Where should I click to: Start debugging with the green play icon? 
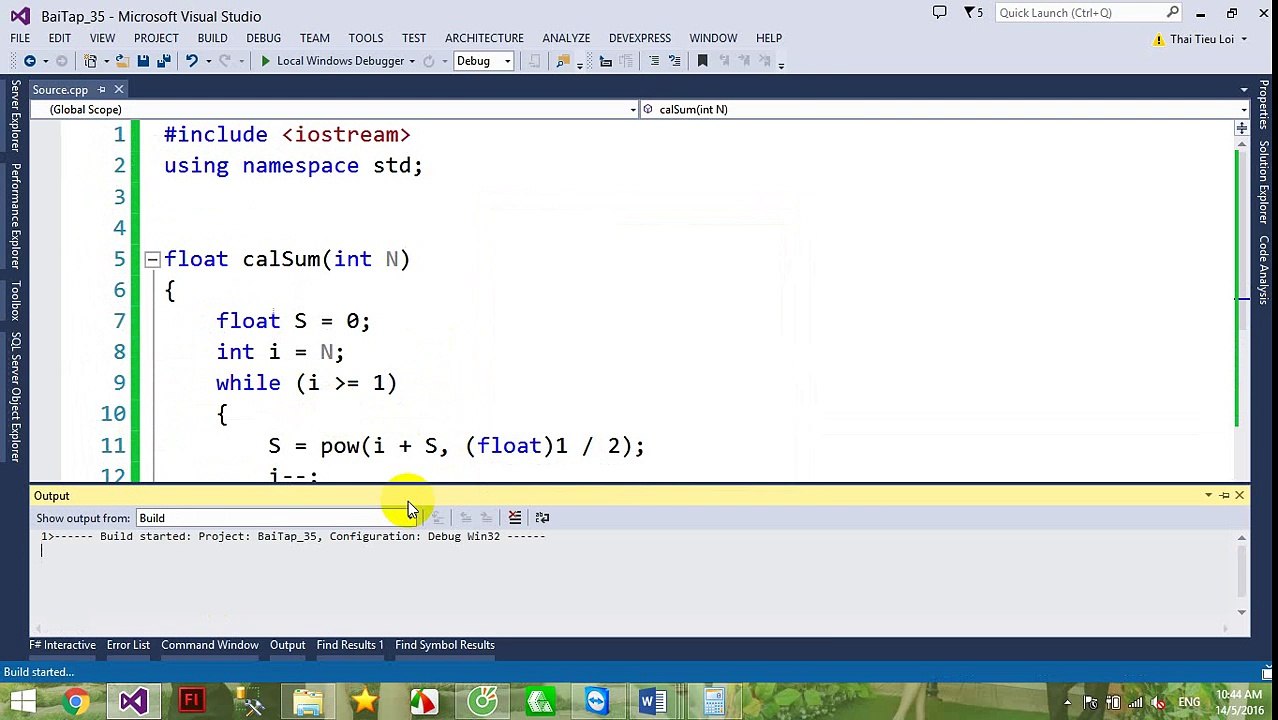tap(265, 61)
